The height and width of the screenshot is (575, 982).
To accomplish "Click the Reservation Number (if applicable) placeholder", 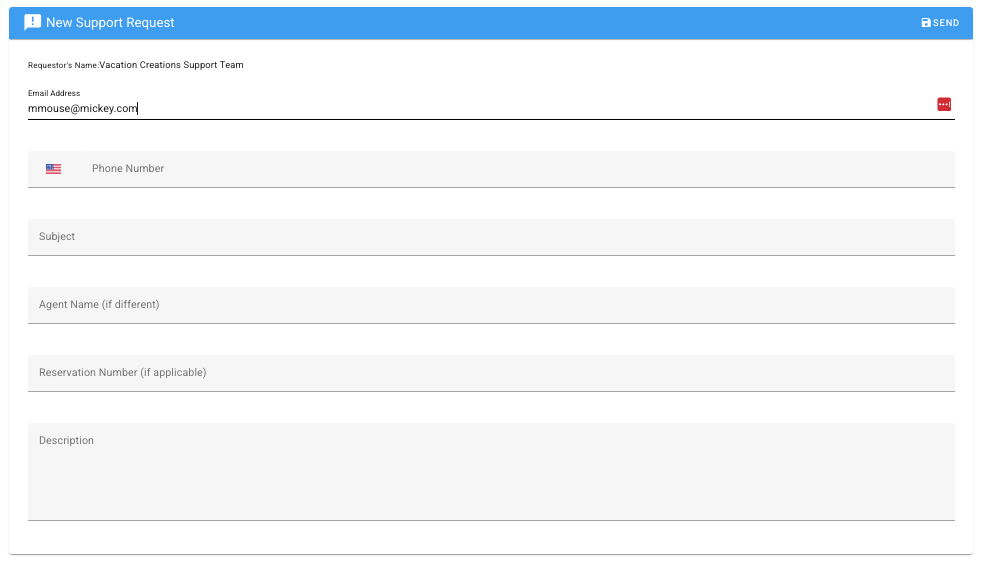I will point(123,373).
